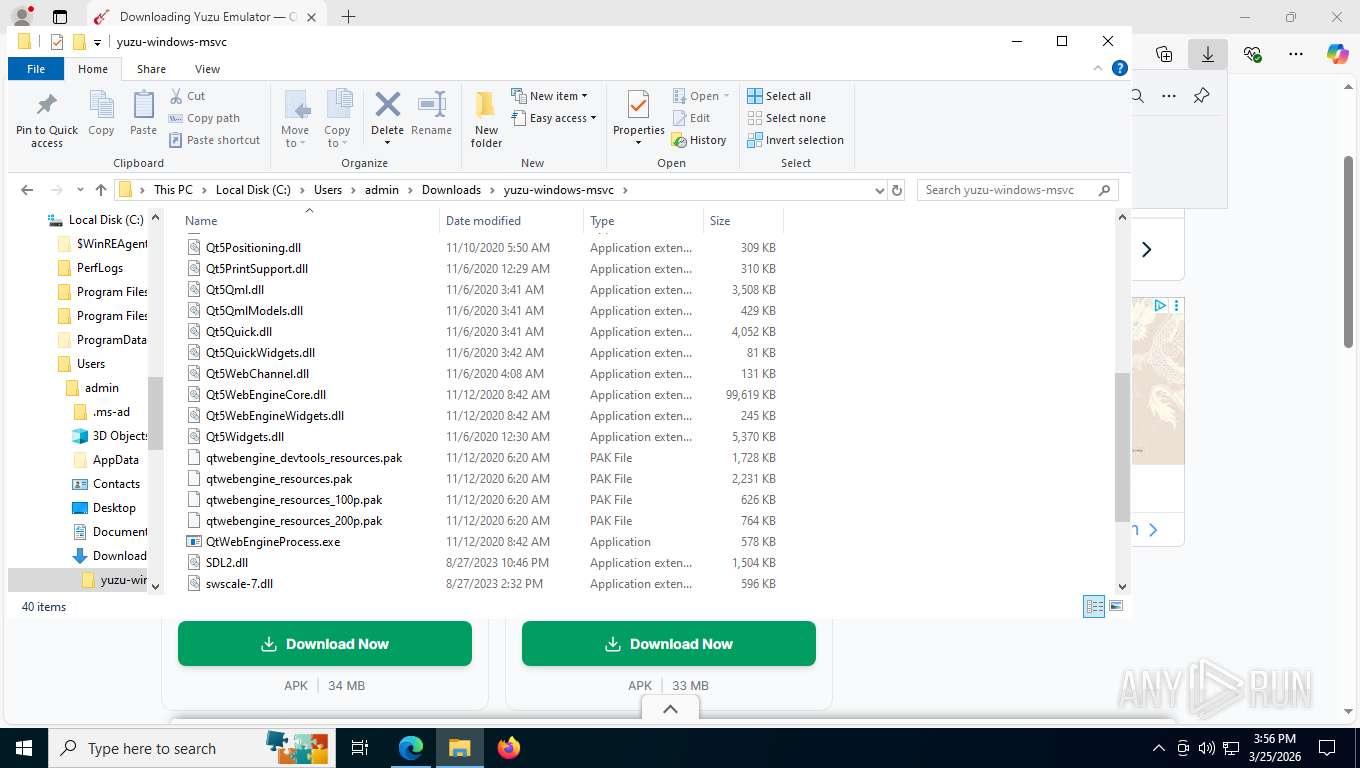
Task: Select the swscale-7.dll file
Action: point(239,584)
